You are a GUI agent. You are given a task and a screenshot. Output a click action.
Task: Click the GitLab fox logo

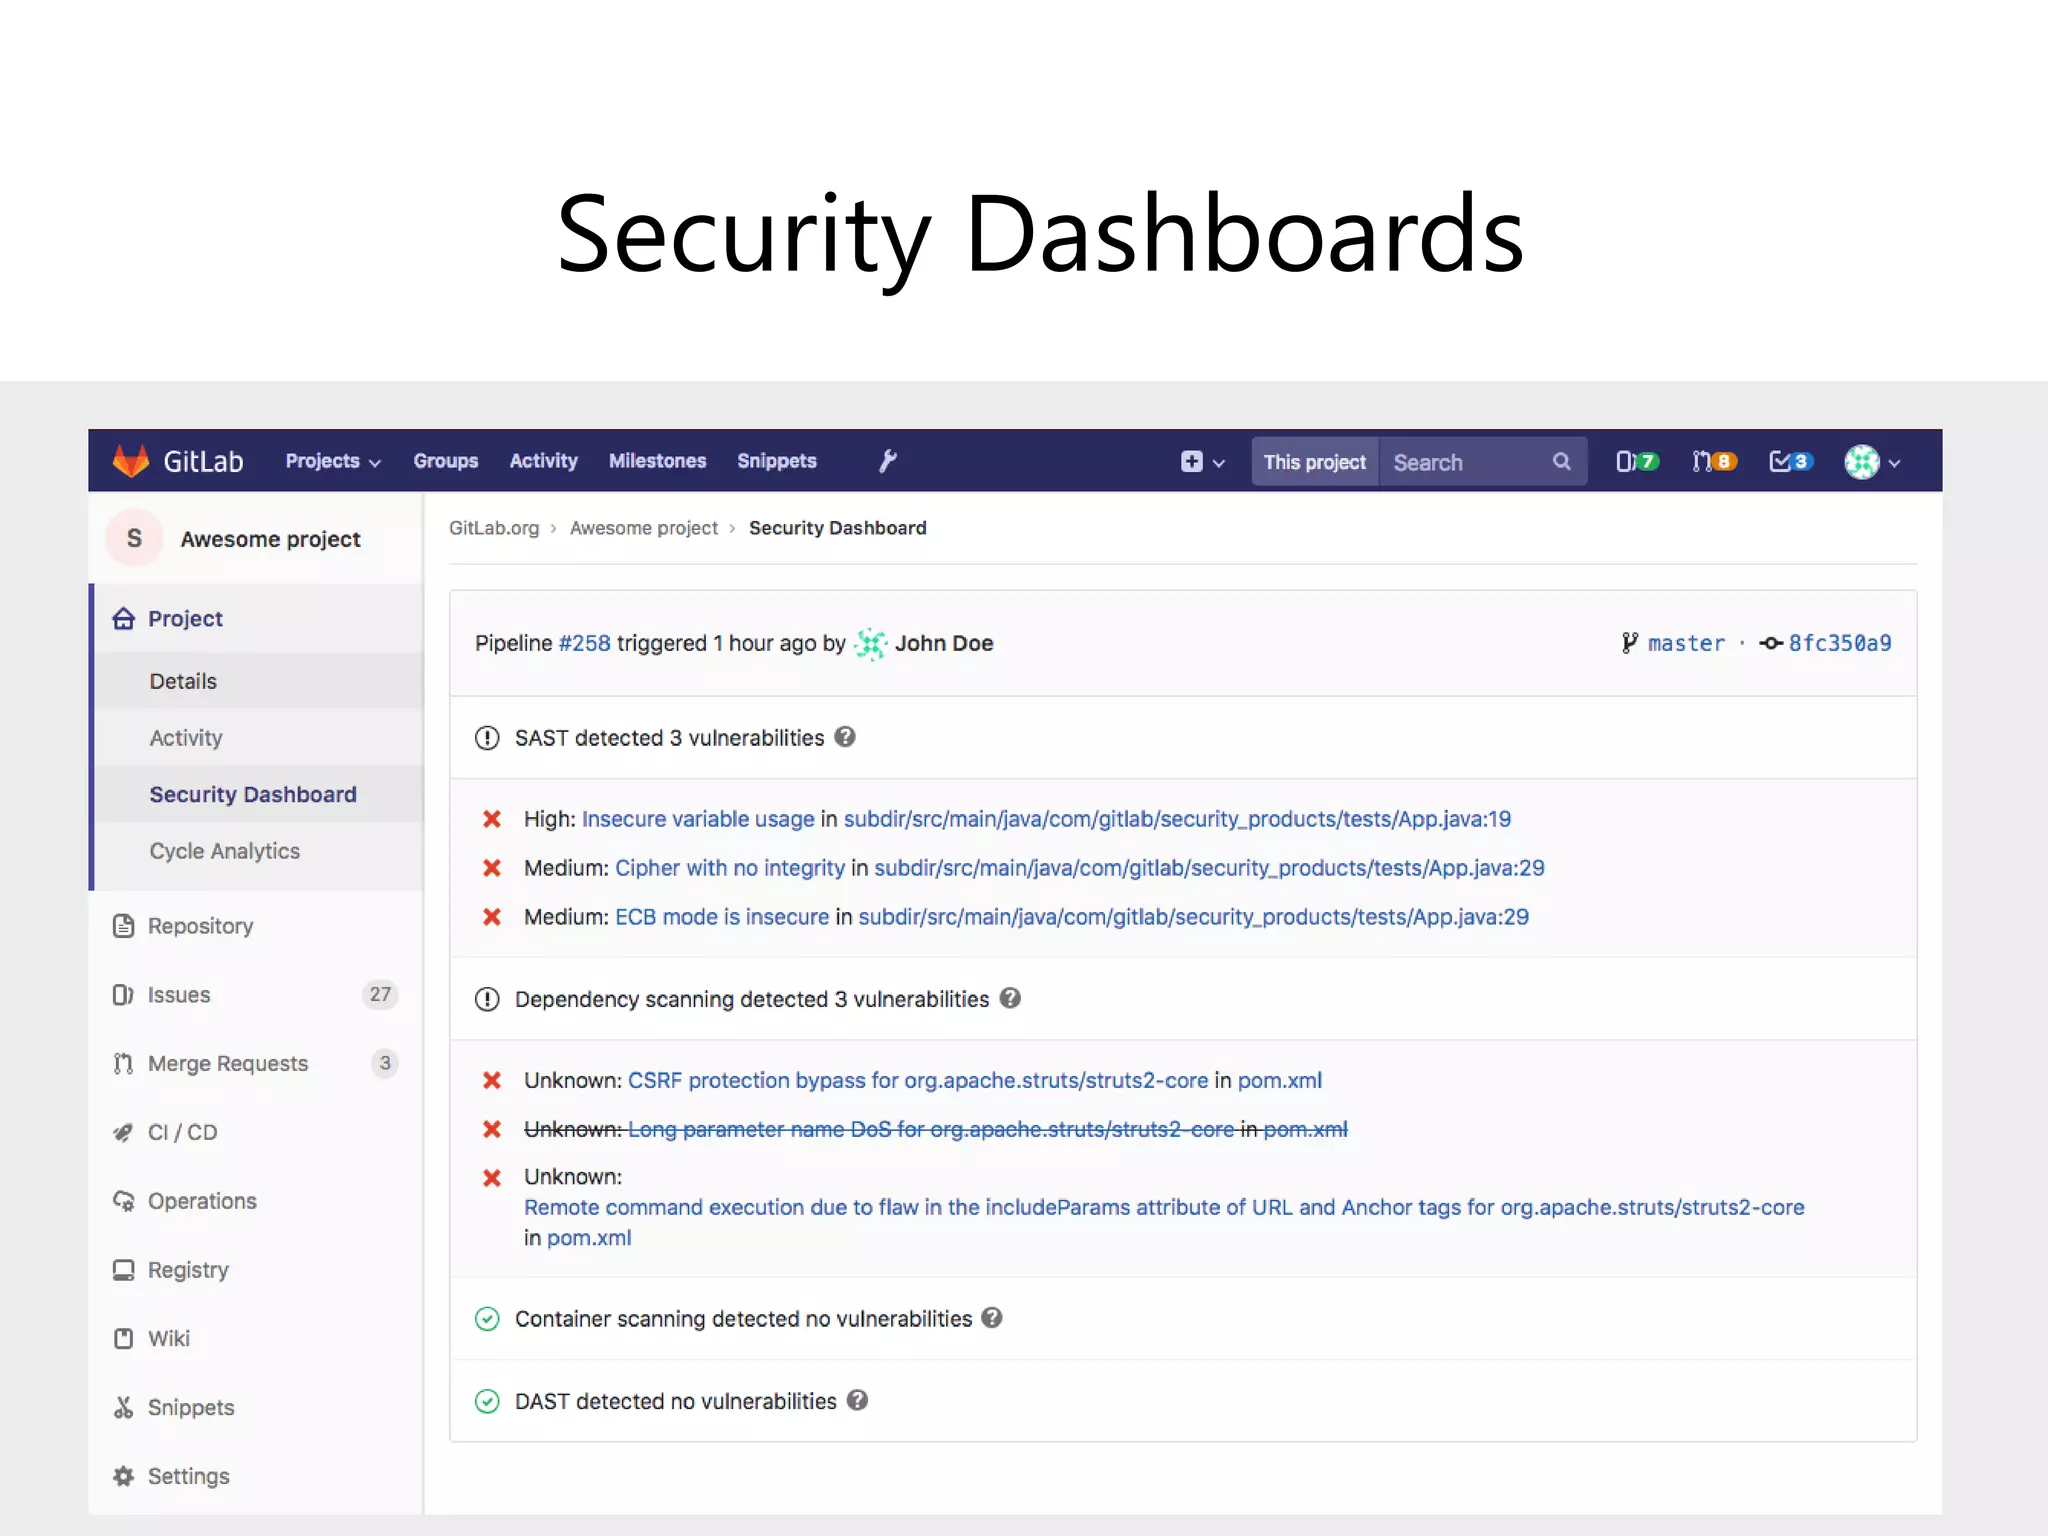click(x=131, y=461)
